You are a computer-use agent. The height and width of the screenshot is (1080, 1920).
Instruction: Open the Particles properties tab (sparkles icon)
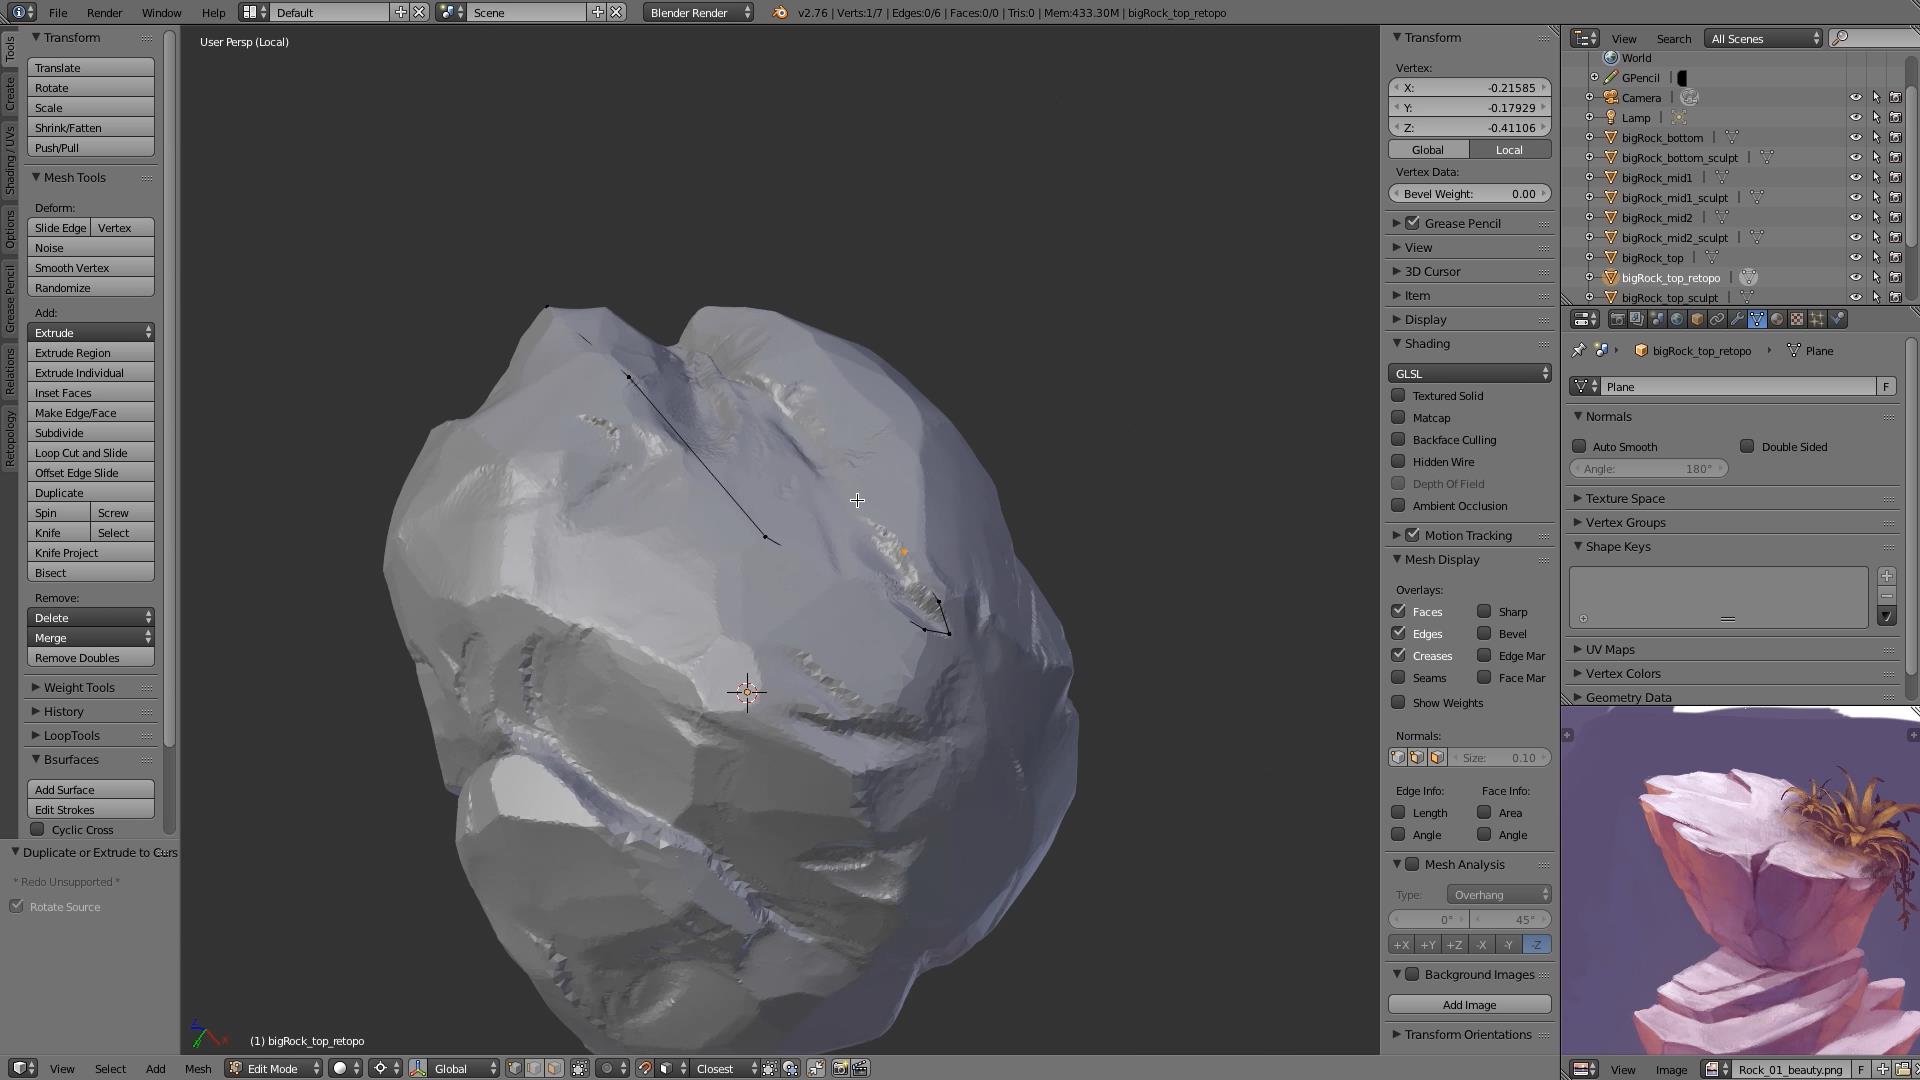(1817, 319)
